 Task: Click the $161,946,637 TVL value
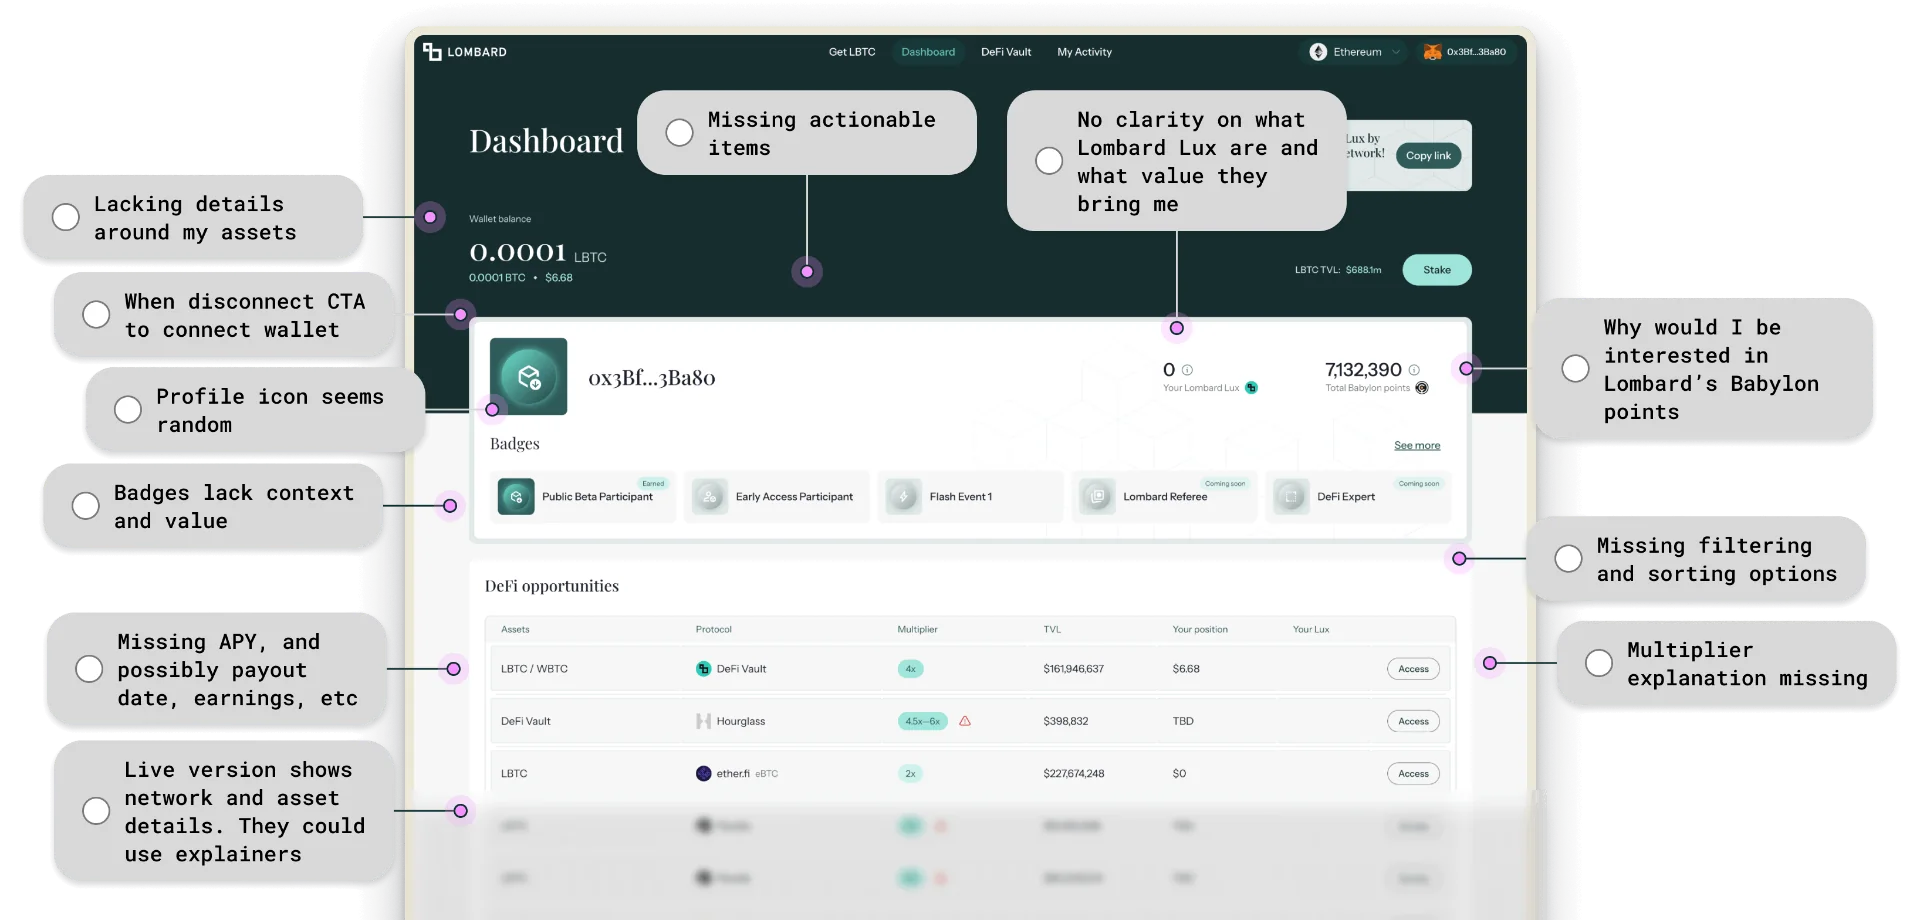pos(1073,669)
